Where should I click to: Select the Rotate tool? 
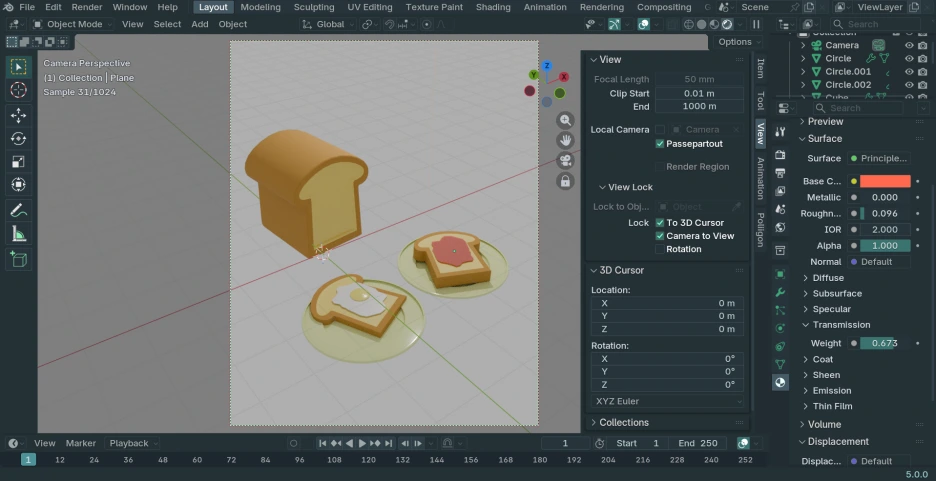click(x=19, y=139)
